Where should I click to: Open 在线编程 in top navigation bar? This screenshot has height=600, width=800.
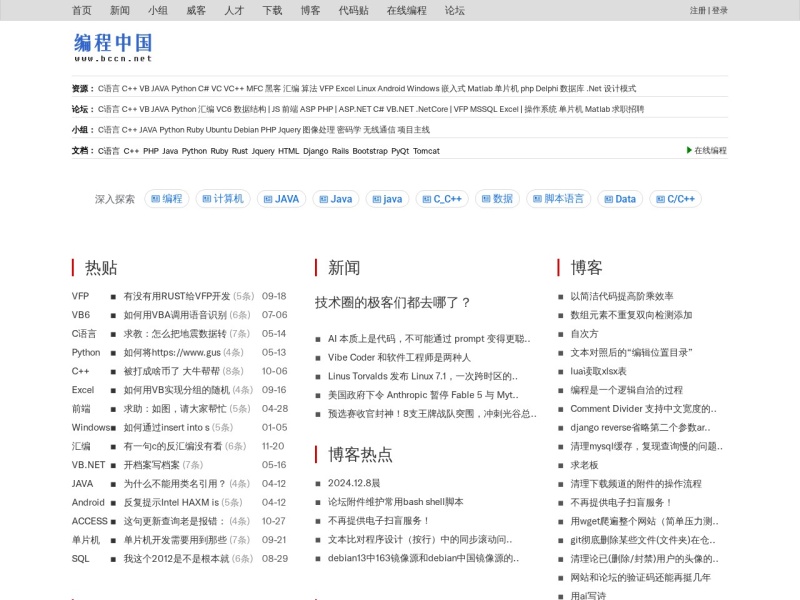click(x=407, y=10)
